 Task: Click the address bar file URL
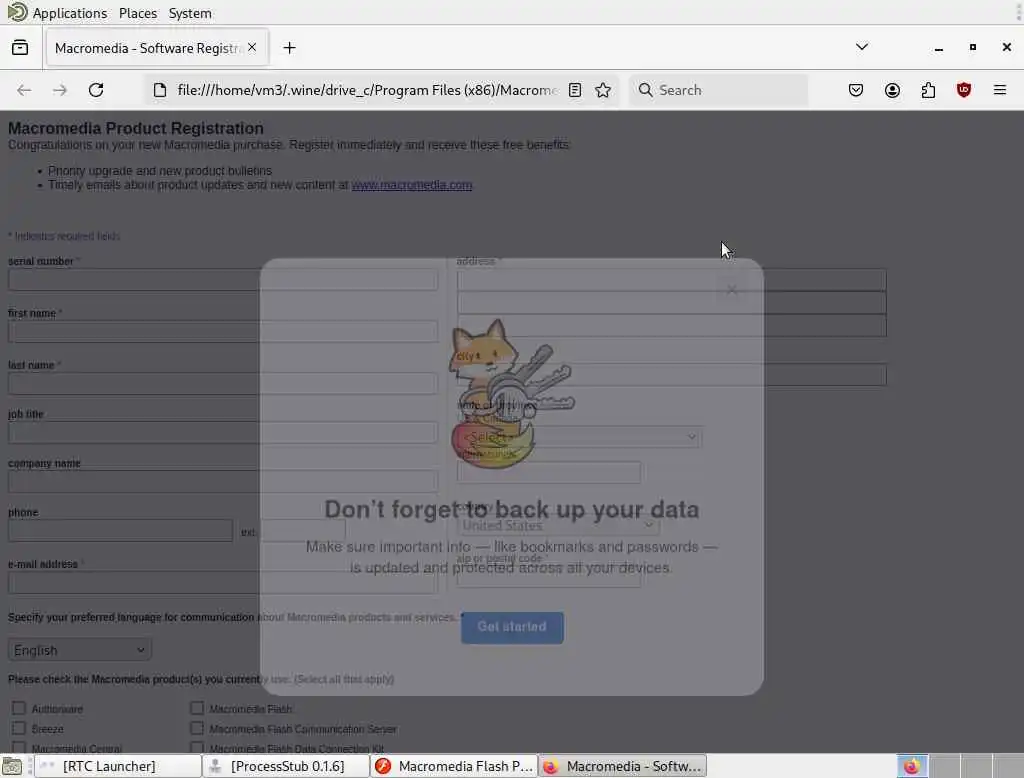pyautogui.click(x=367, y=90)
